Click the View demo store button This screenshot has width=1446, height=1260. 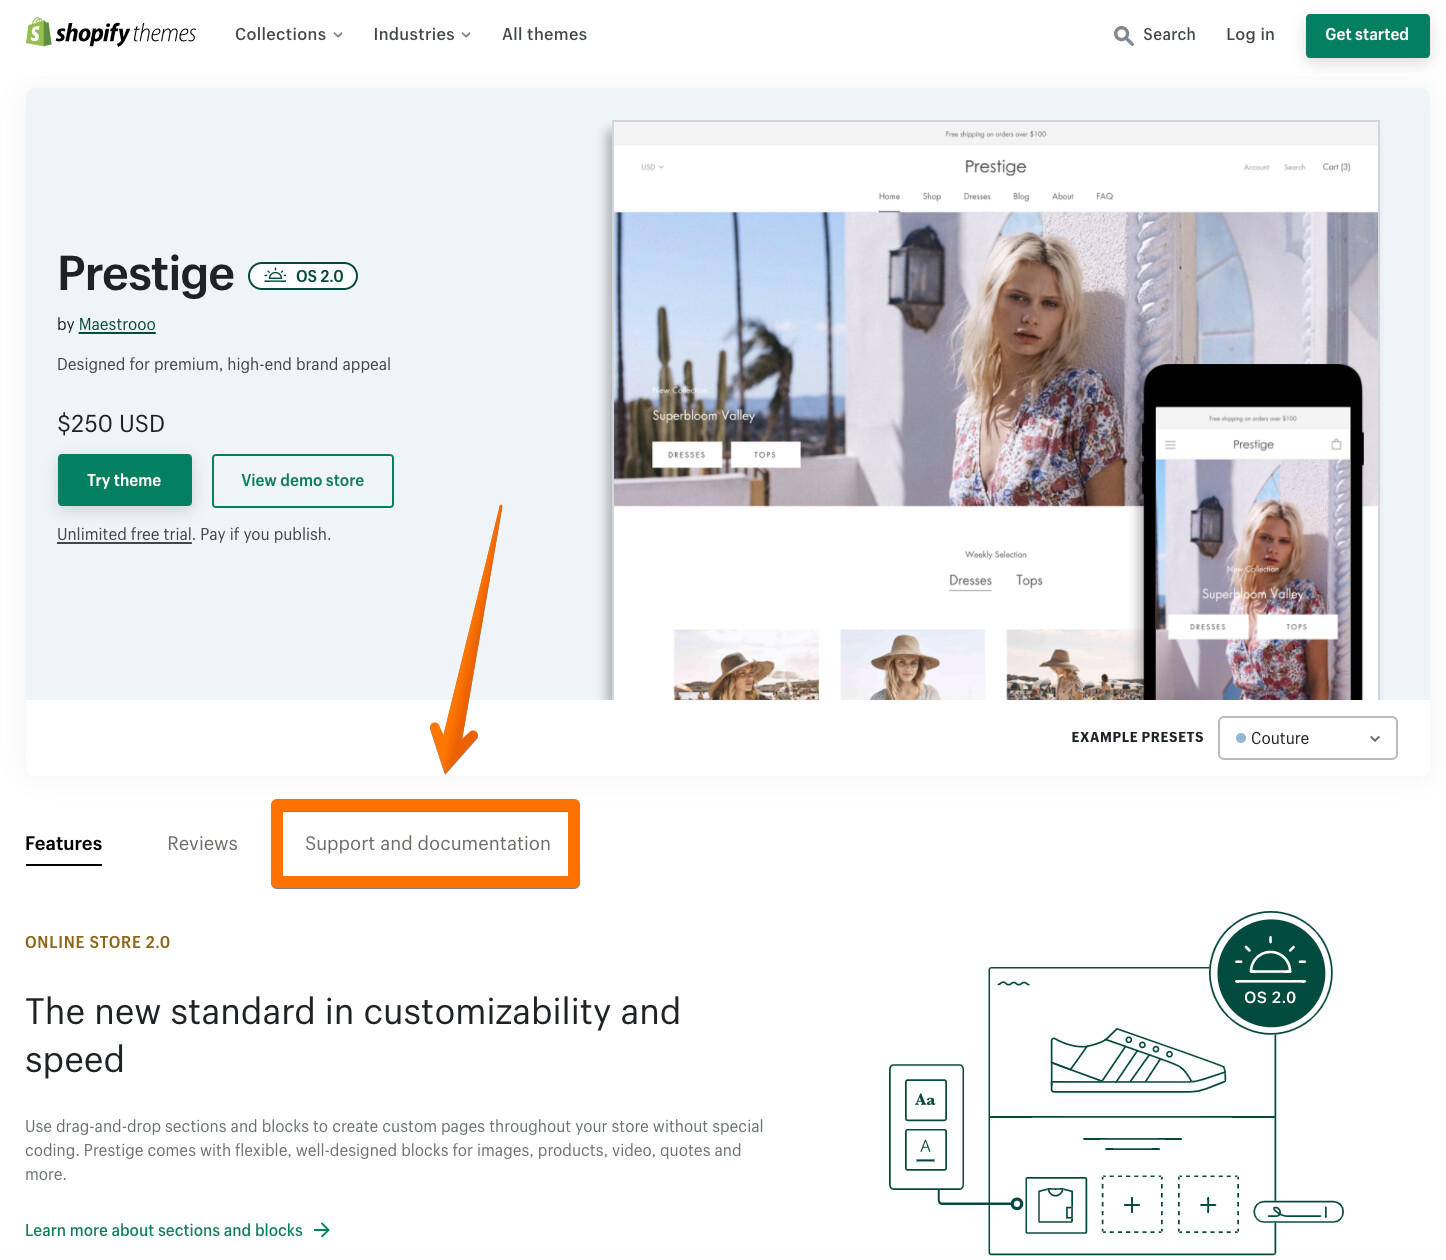click(303, 481)
